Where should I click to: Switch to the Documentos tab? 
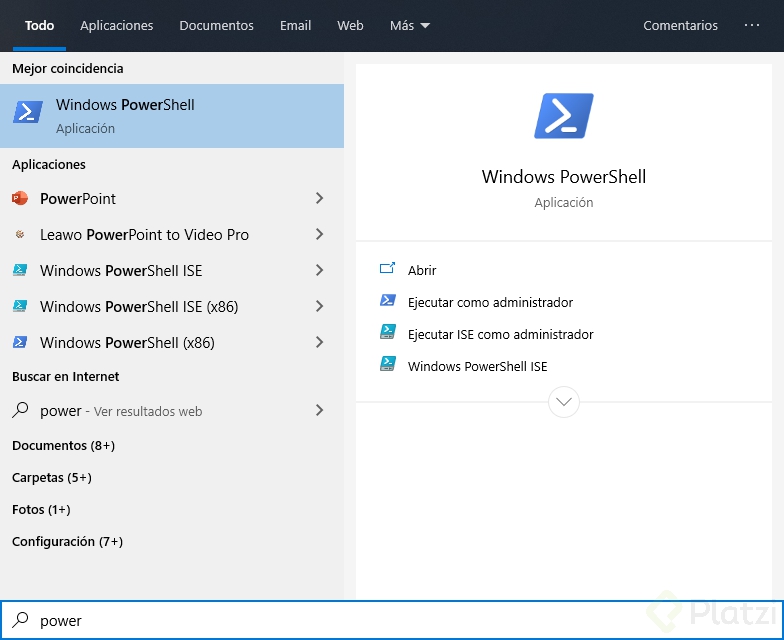click(216, 26)
